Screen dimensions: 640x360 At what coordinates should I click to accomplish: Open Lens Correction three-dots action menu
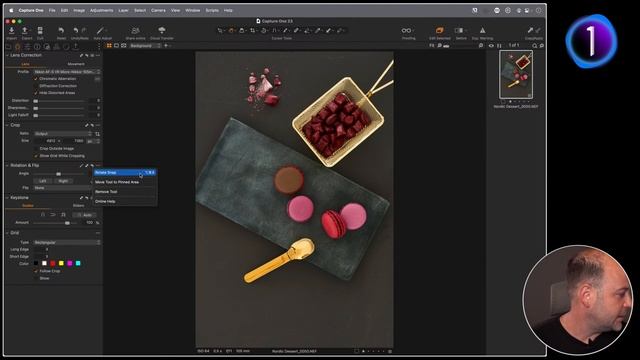[98, 55]
